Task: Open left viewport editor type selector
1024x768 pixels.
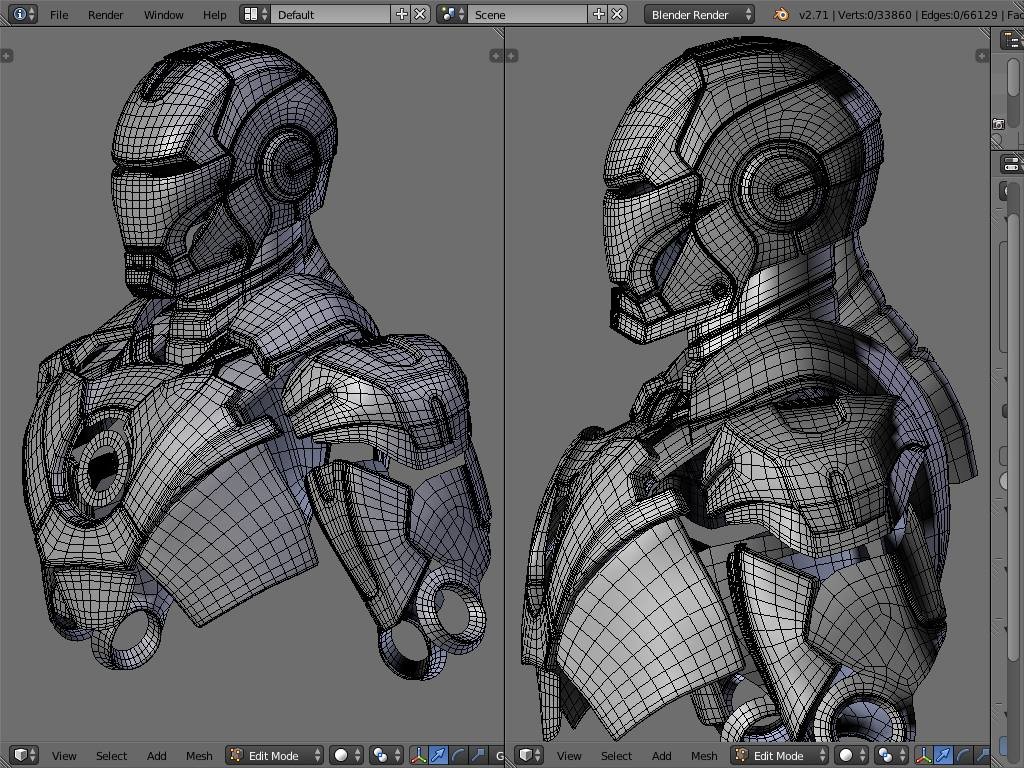Action: coord(24,755)
